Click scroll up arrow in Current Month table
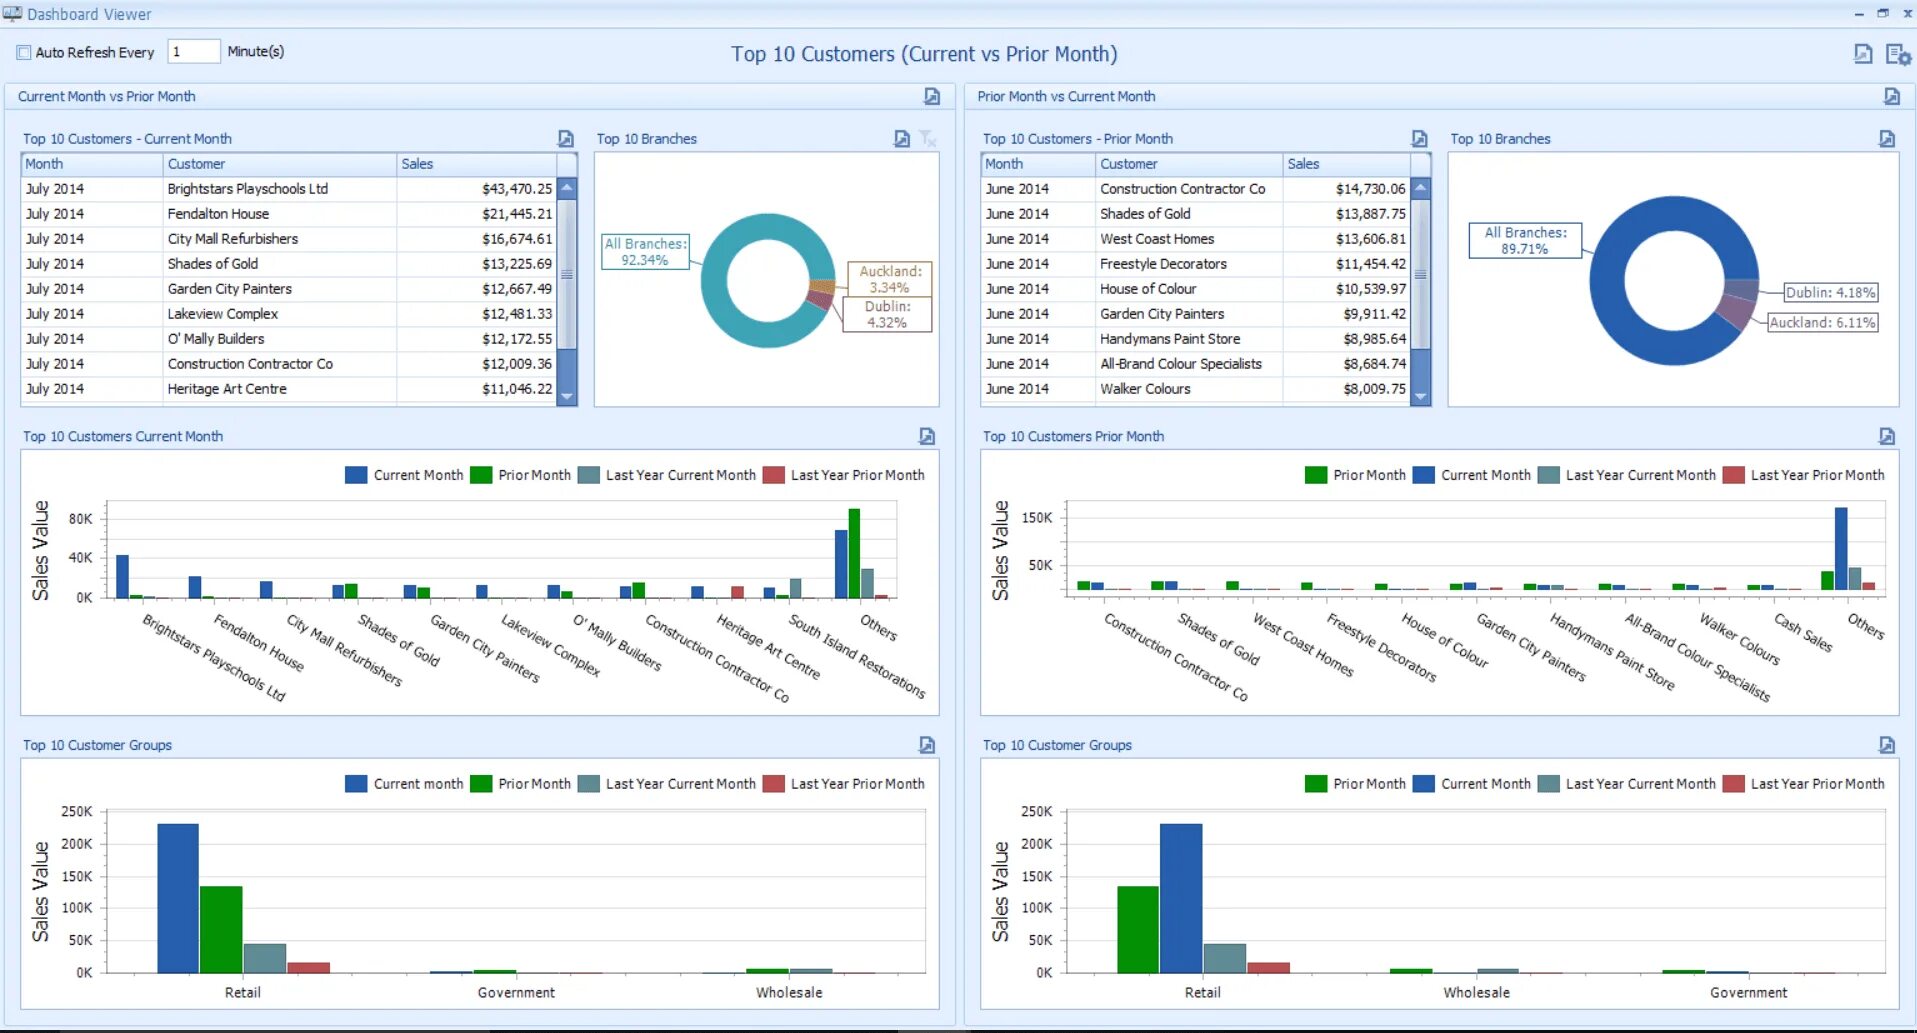This screenshot has width=1917, height=1033. coord(567,188)
